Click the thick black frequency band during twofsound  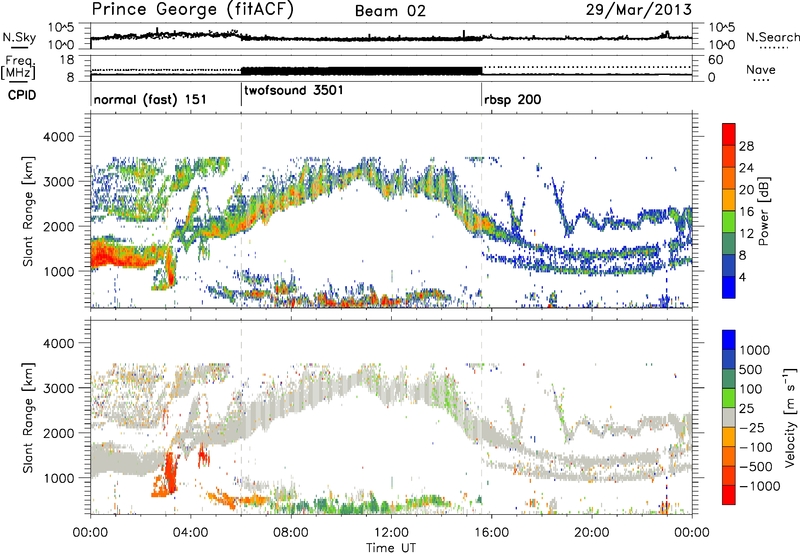[361, 71]
